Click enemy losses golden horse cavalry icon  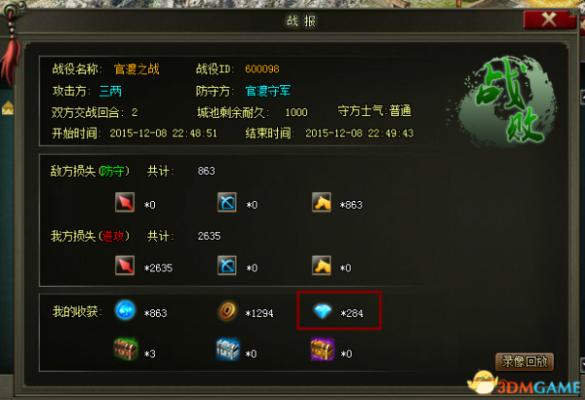[322, 203]
